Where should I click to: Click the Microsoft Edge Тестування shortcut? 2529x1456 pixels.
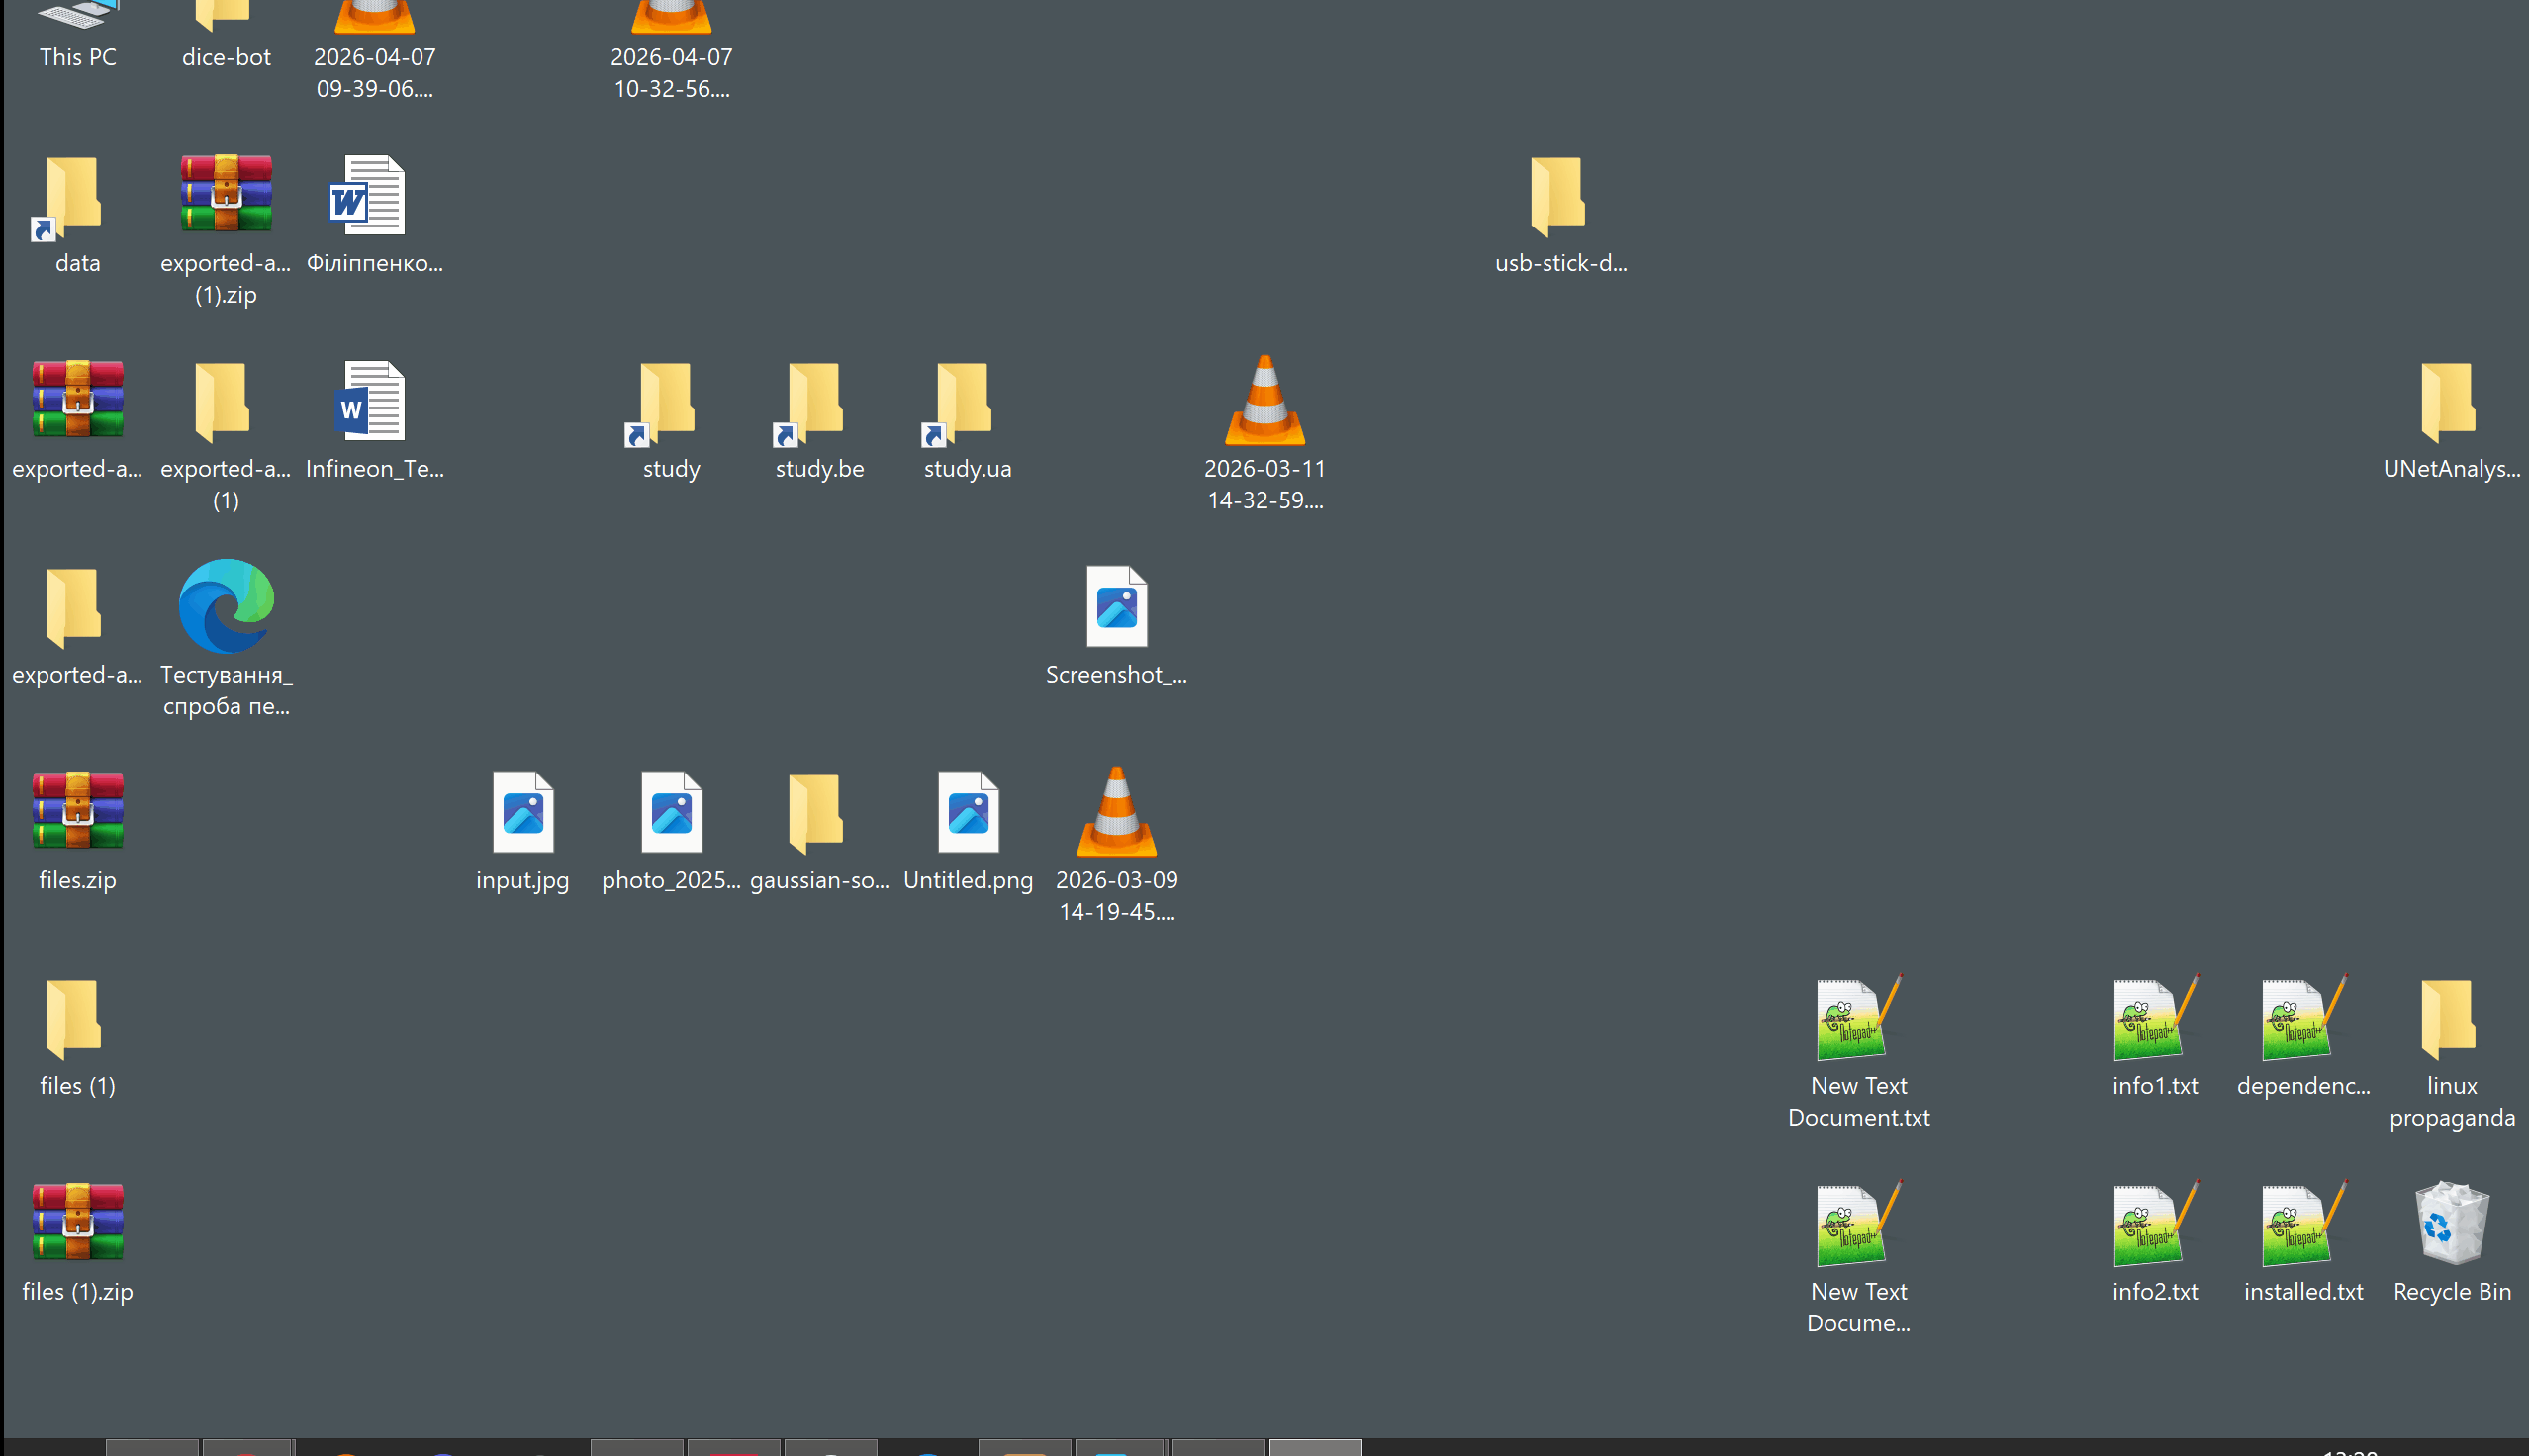point(226,607)
